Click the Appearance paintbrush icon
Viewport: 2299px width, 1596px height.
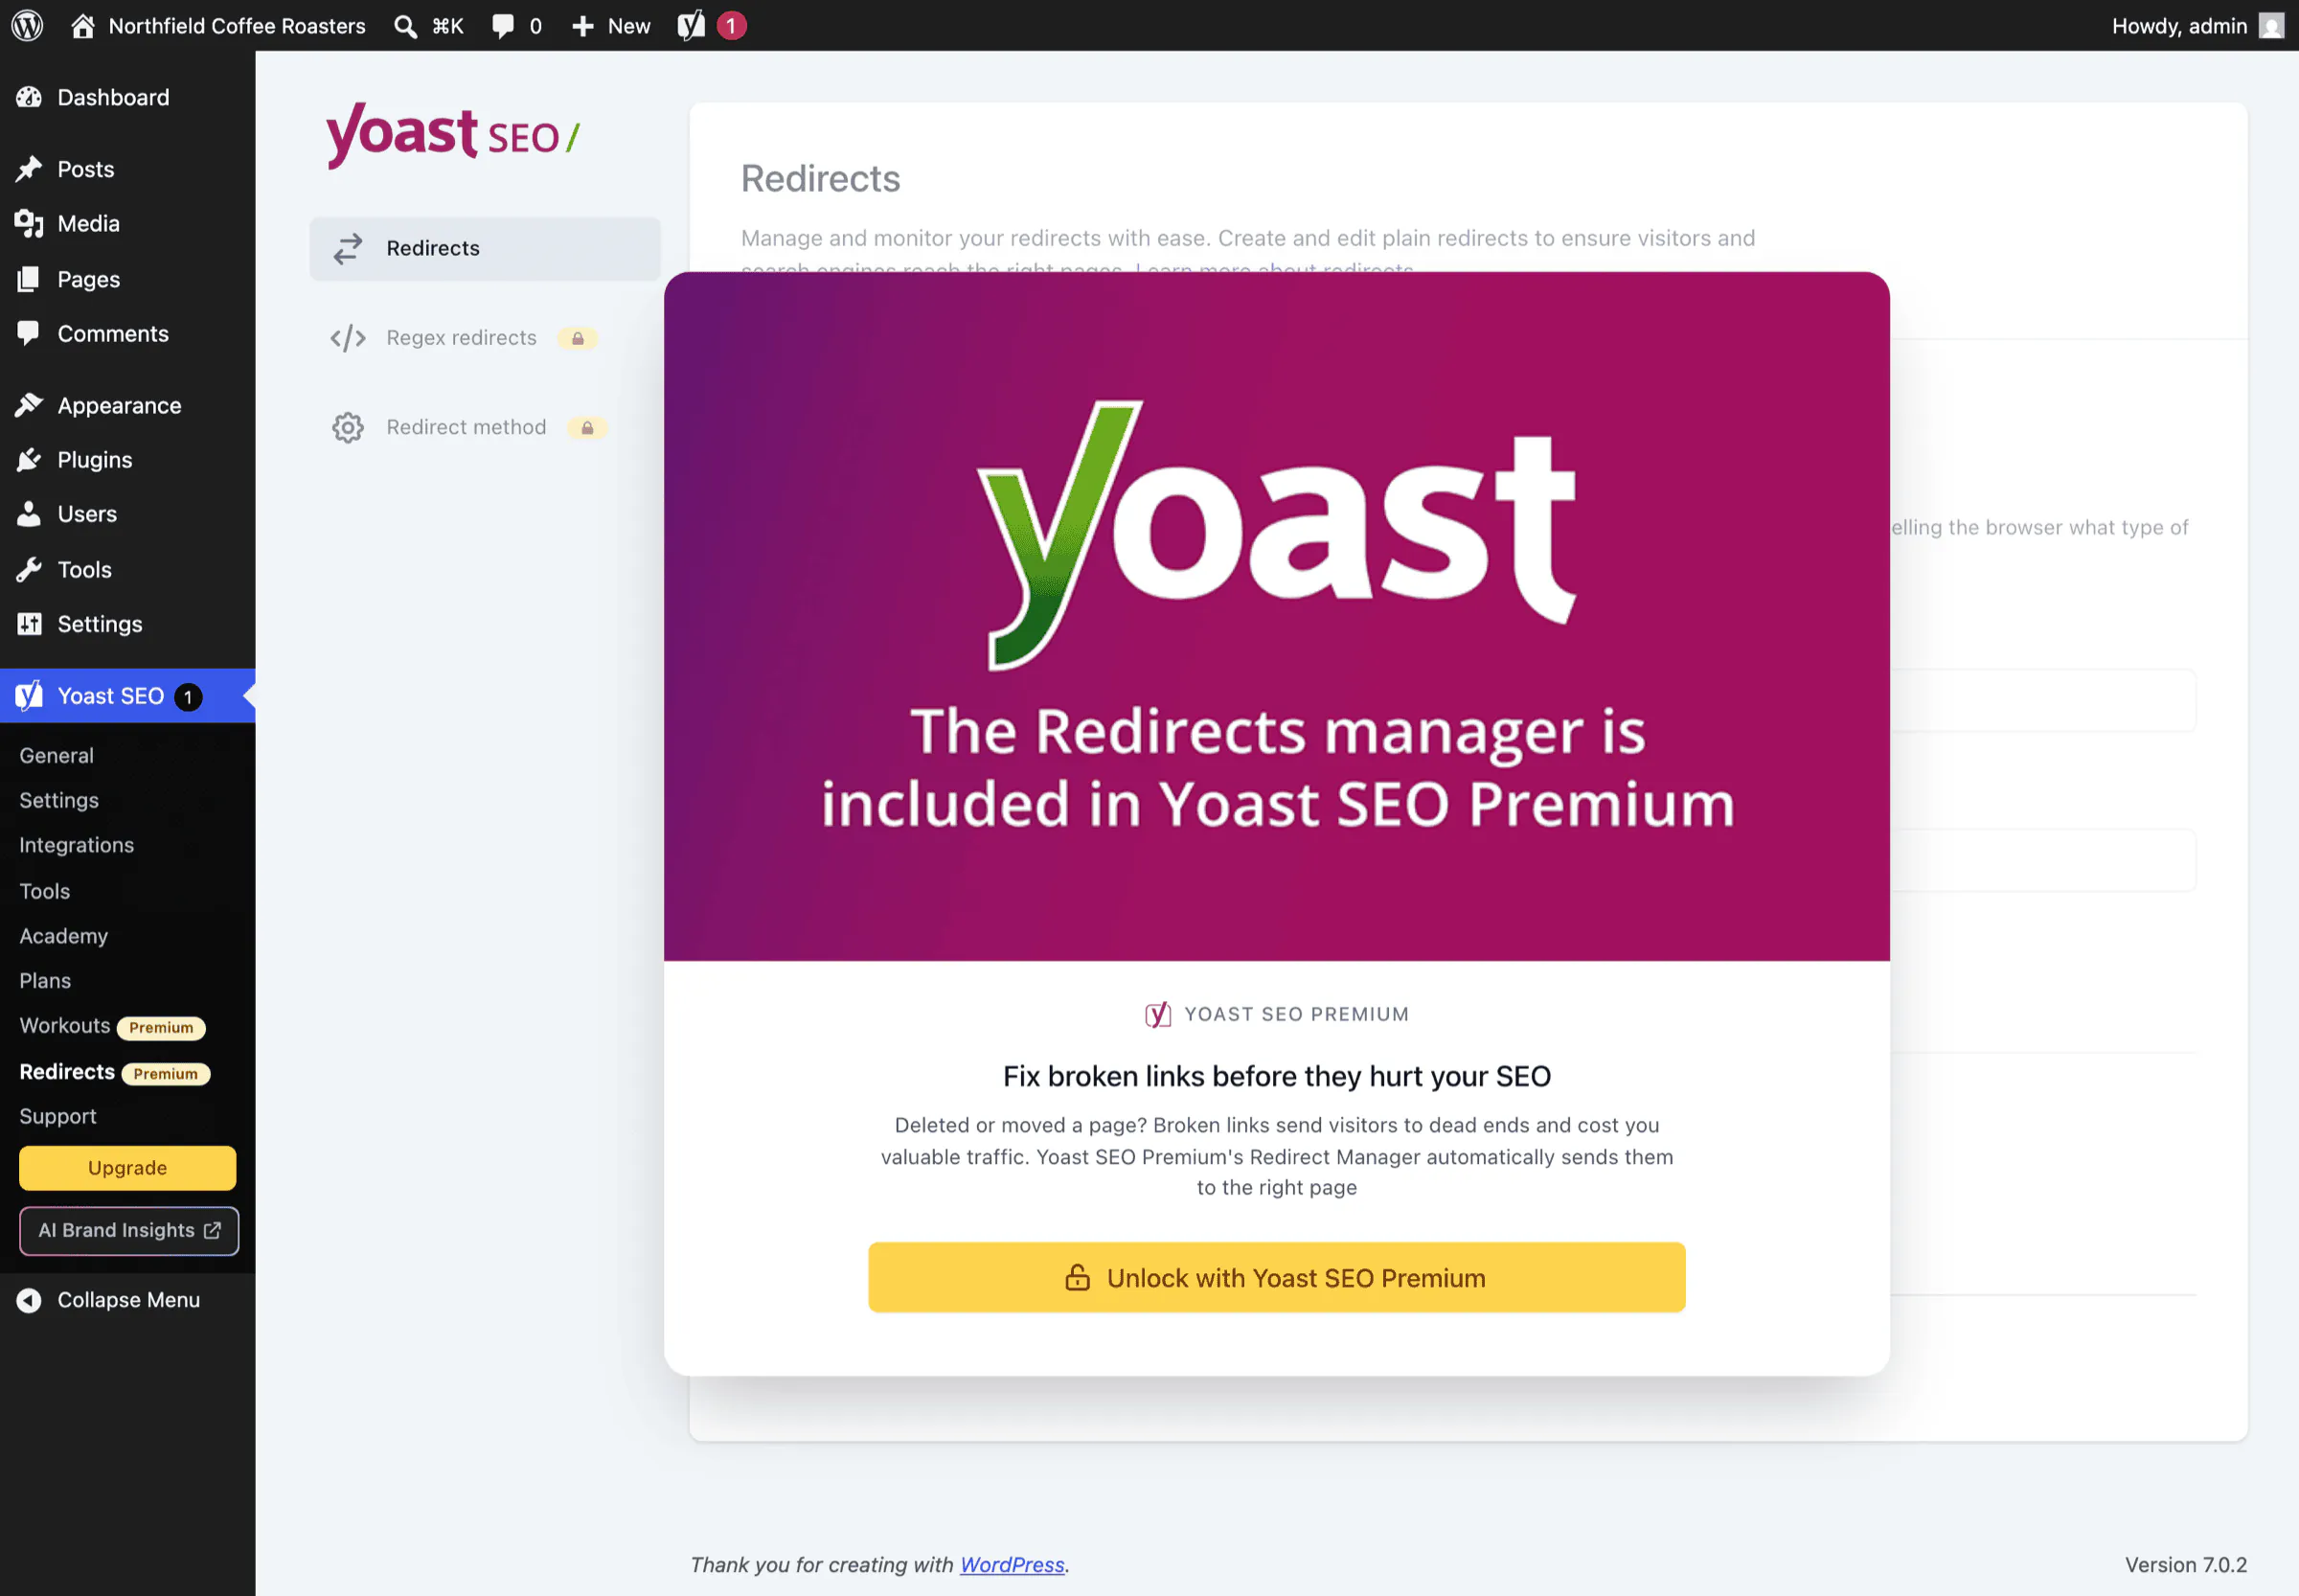(x=29, y=405)
